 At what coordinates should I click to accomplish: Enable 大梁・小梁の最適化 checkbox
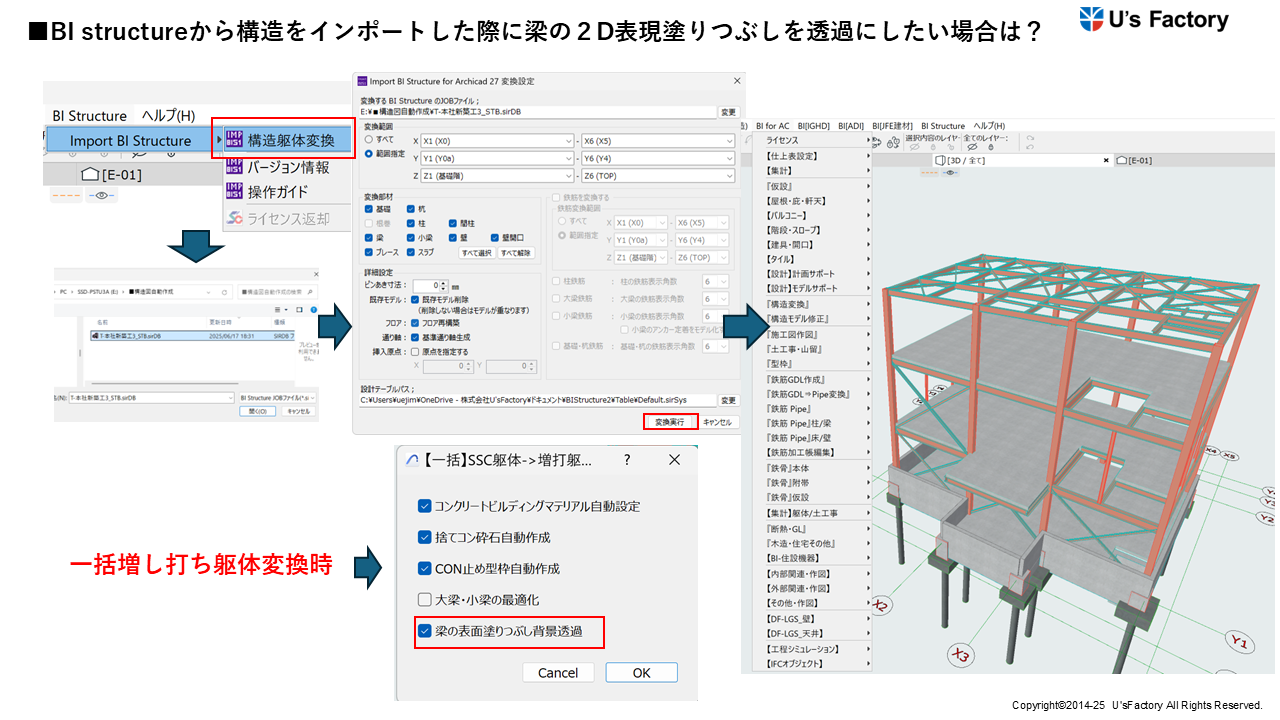tap(424, 600)
